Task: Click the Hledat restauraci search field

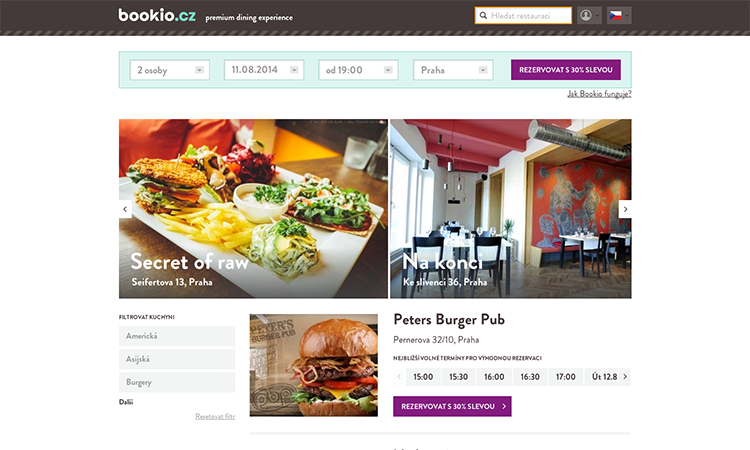Action: coord(523,15)
